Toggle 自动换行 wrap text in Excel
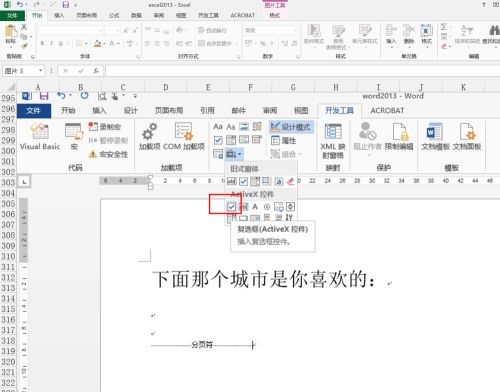Screen dimensions: 500x392 click(213, 30)
